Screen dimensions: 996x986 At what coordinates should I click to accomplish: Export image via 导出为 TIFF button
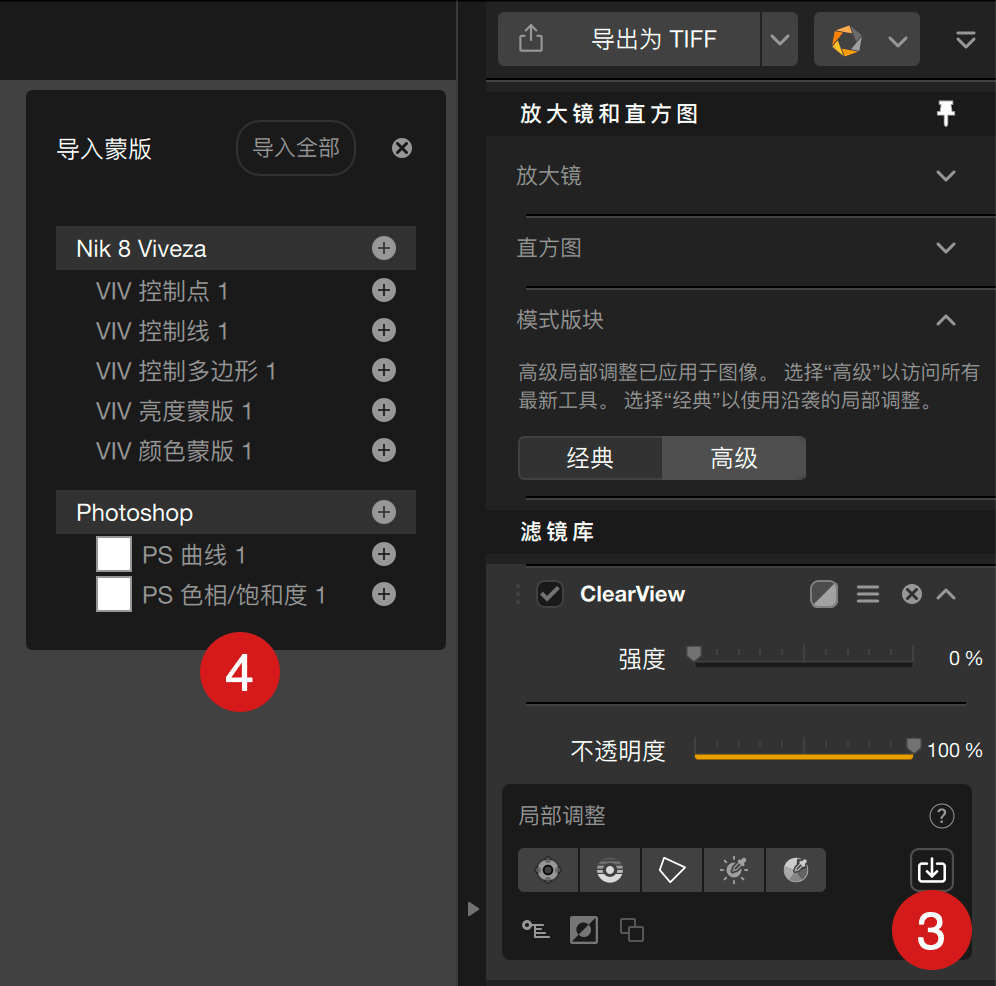coord(629,39)
